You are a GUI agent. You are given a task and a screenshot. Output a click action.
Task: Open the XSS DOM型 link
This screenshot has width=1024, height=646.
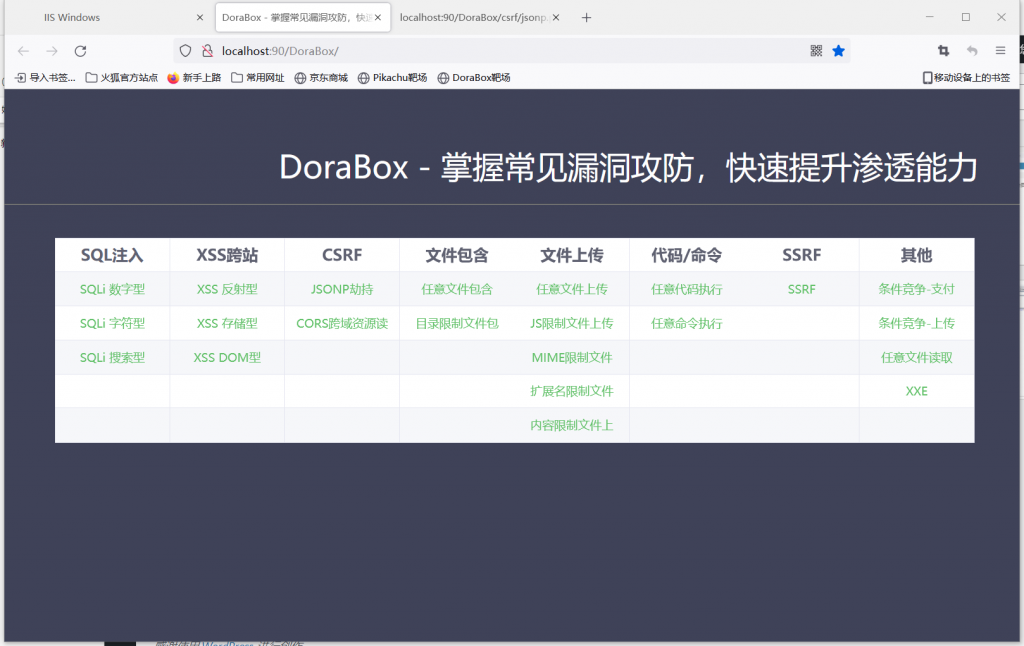[227, 357]
